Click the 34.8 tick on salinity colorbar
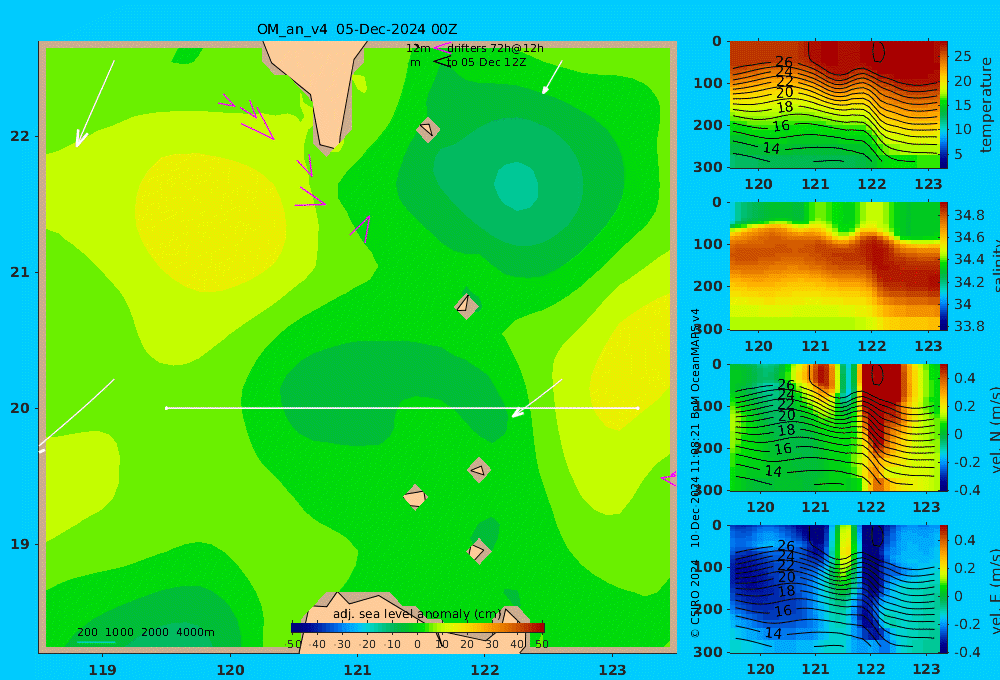This screenshot has width=1000, height=680. pyautogui.click(x=969, y=215)
